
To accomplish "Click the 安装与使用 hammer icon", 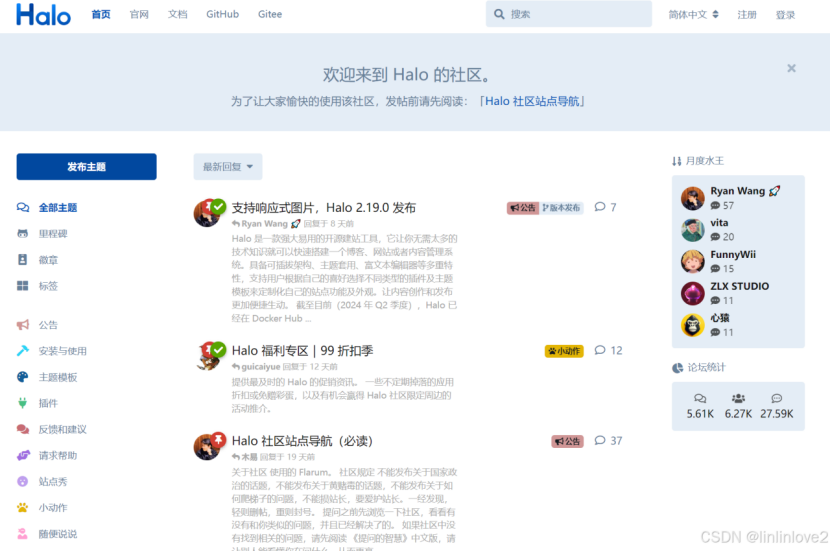I will [x=23, y=351].
